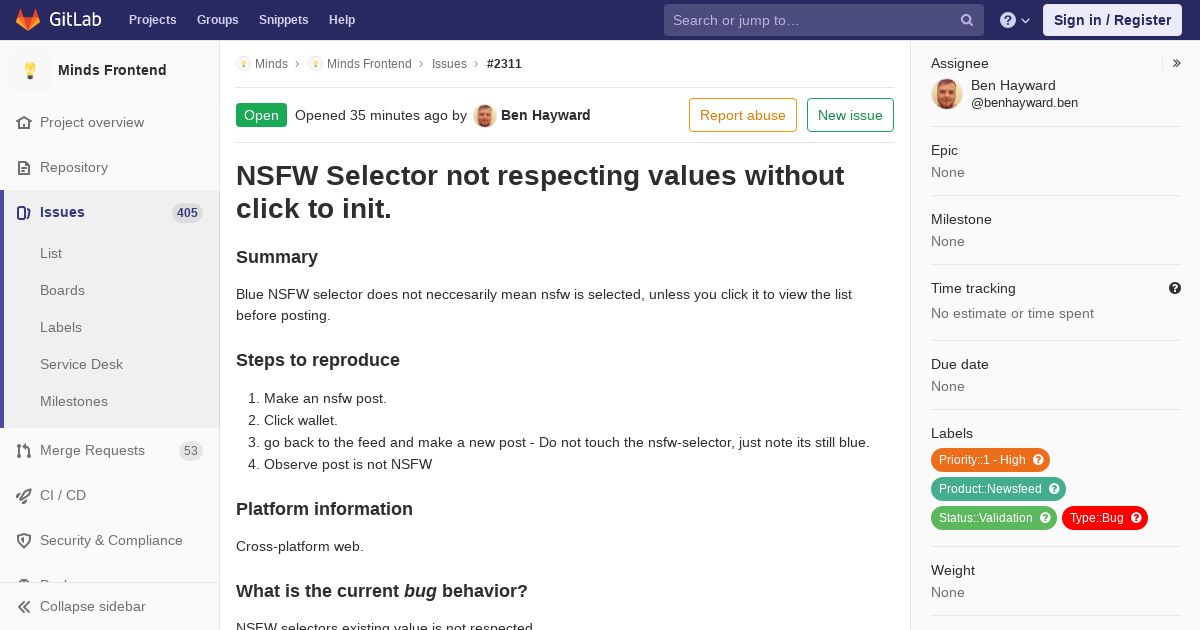This screenshot has height=630, width=1200.
Task: Open the Projects menu
Action: tap(153, 20)
